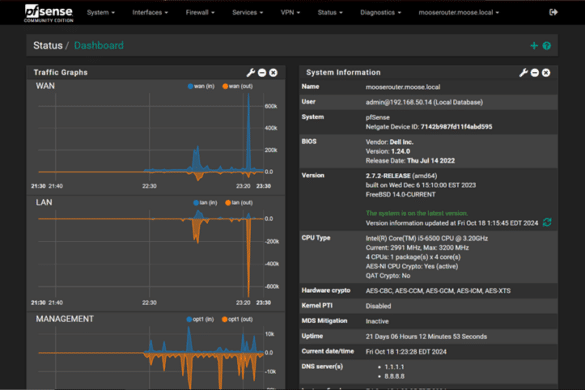Open Traffic Graphs settings wrench

click(x=251, y=72)
